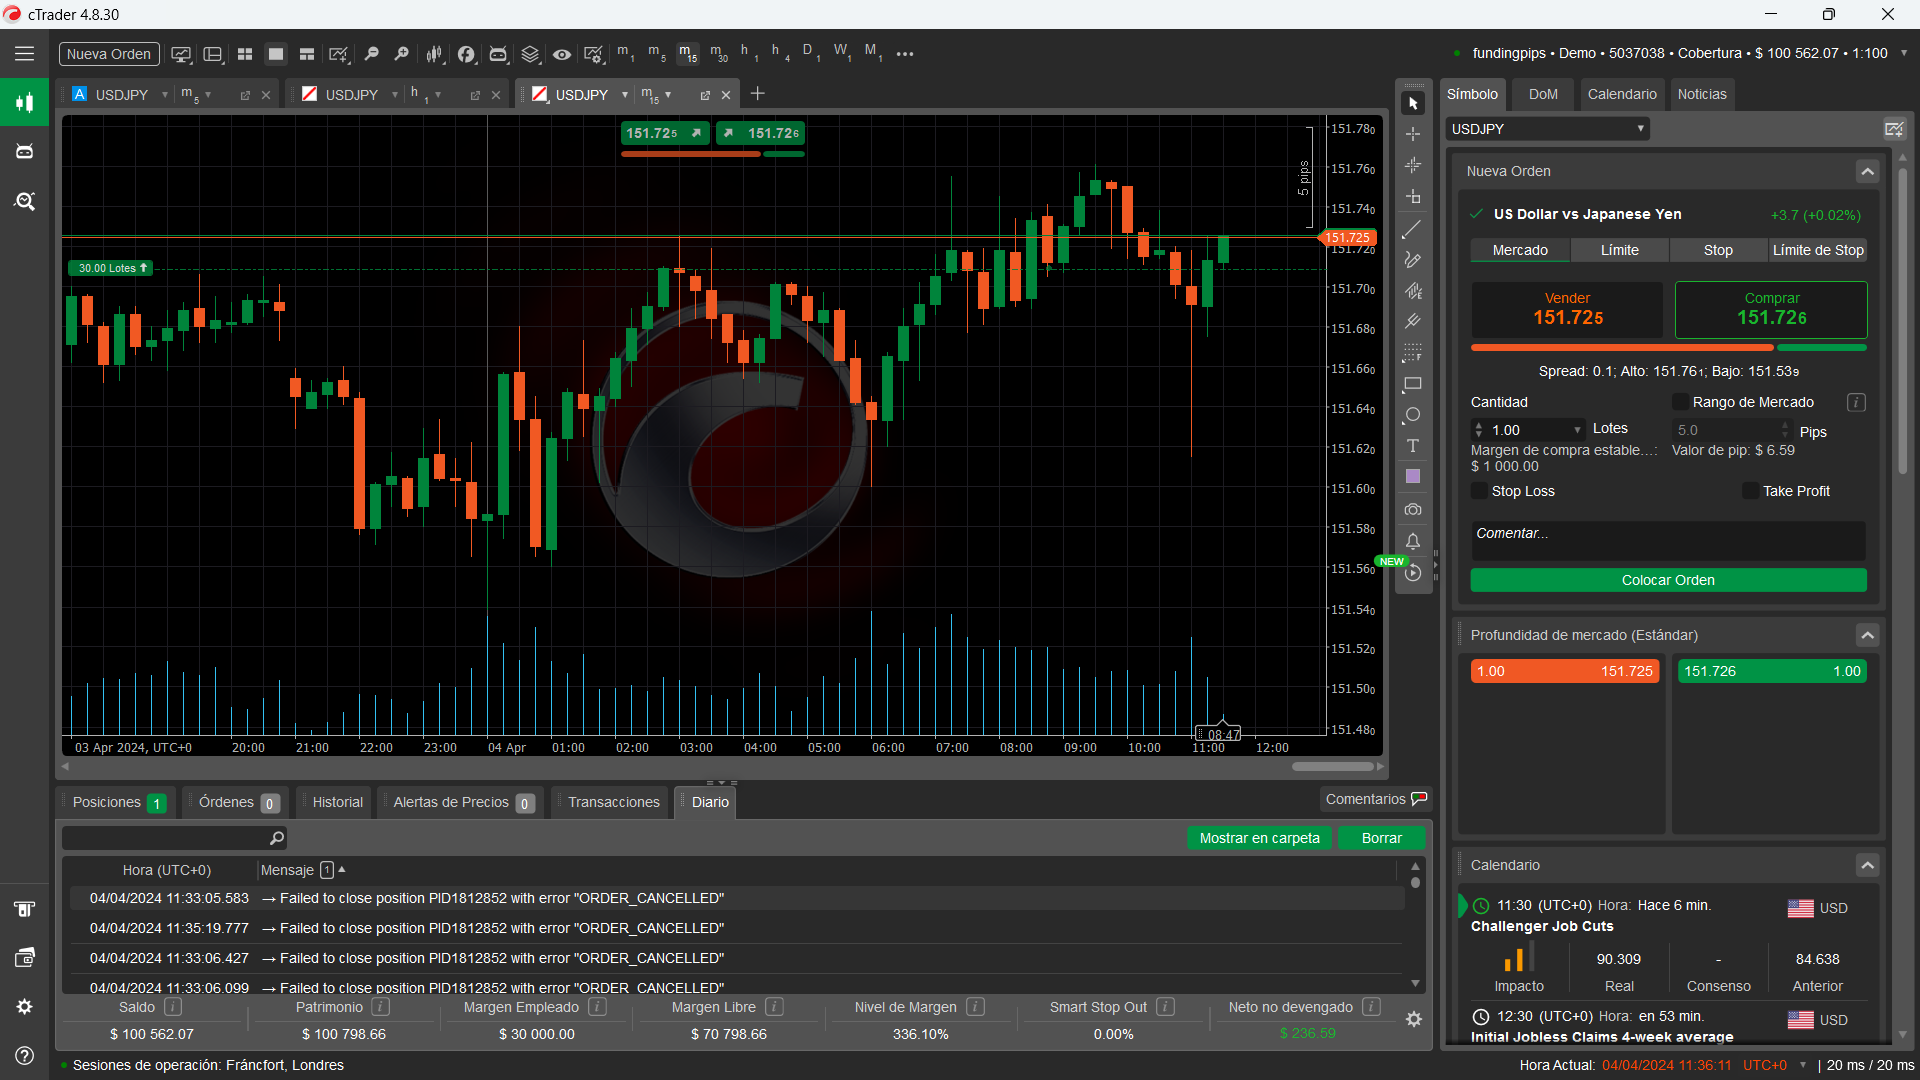Screen dimensions: 1920x1080
Task: Open the market replay tool marked NEW
Action: click(x=1413, y=573)
